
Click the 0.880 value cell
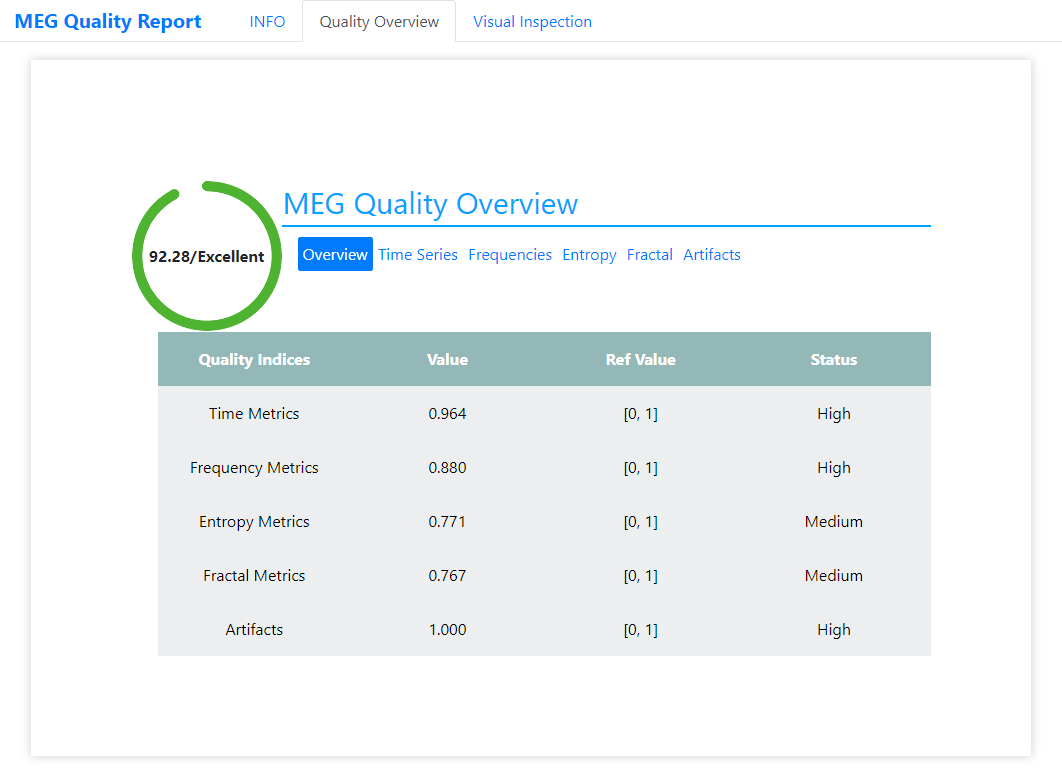tap(447, 467)
